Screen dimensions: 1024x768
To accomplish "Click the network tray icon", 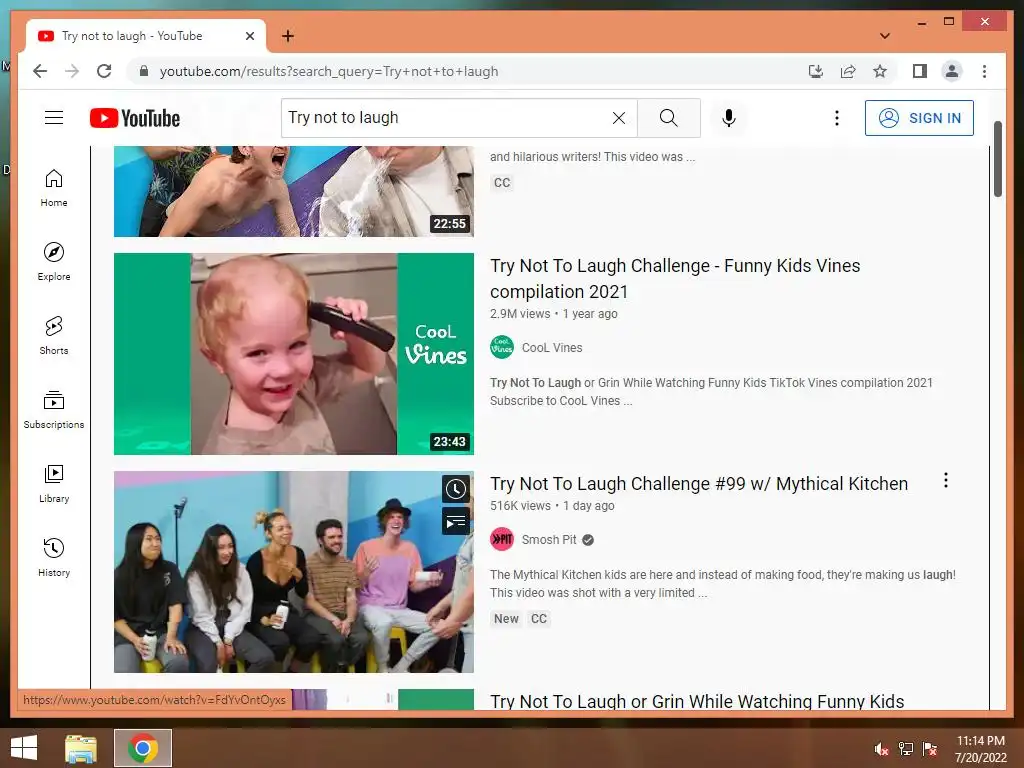I will 906,749.
